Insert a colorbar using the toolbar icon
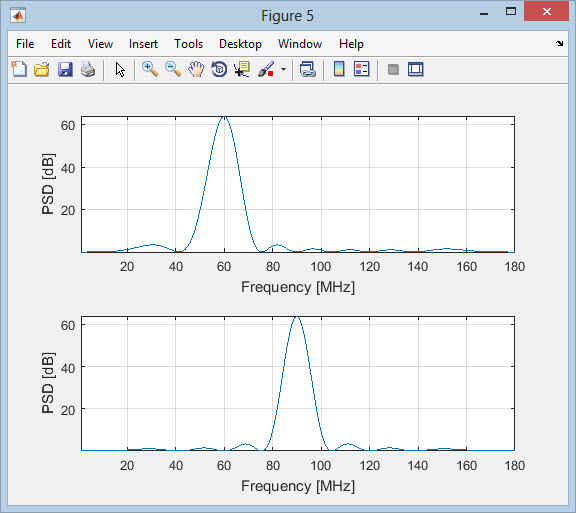The image size is (576, 513). (x=339, y=69)
